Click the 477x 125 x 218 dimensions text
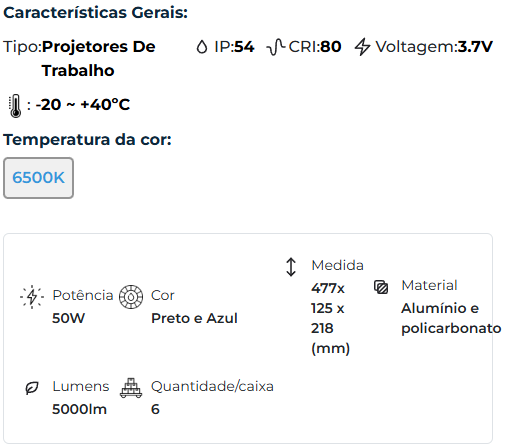The image size is (509, 448). pos(330,318)
